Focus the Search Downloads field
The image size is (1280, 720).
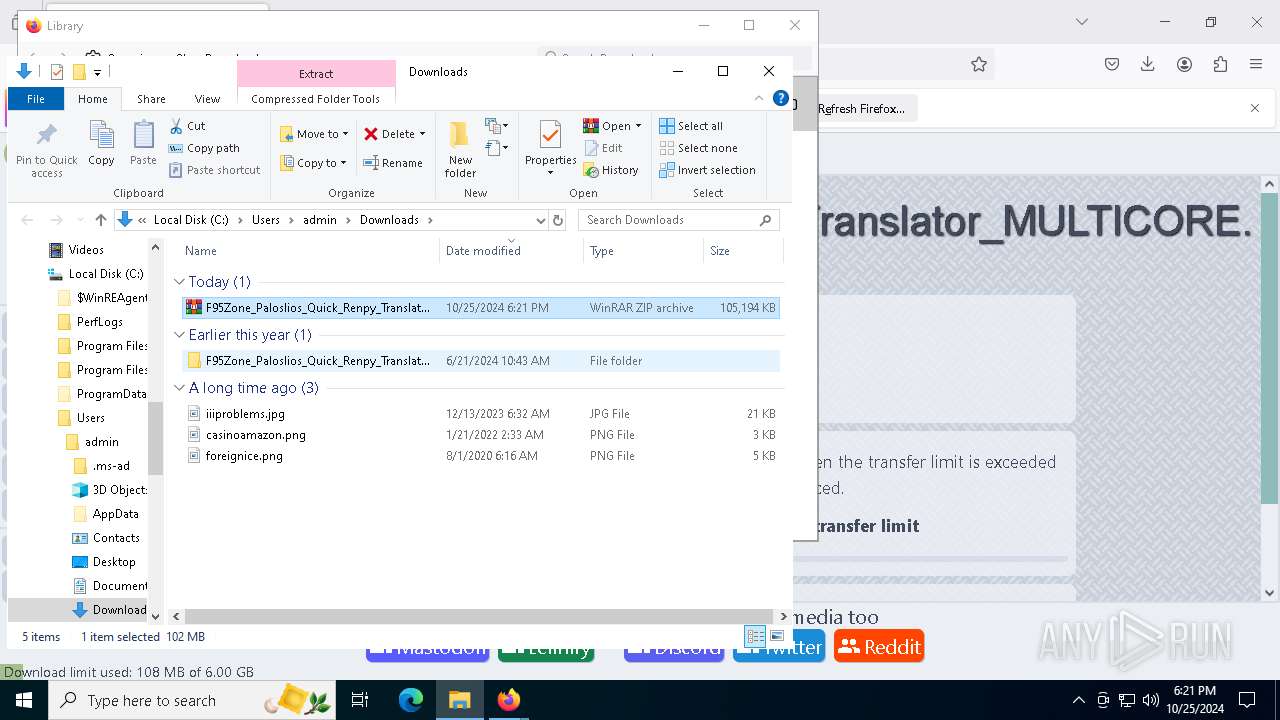coord(677,220)
